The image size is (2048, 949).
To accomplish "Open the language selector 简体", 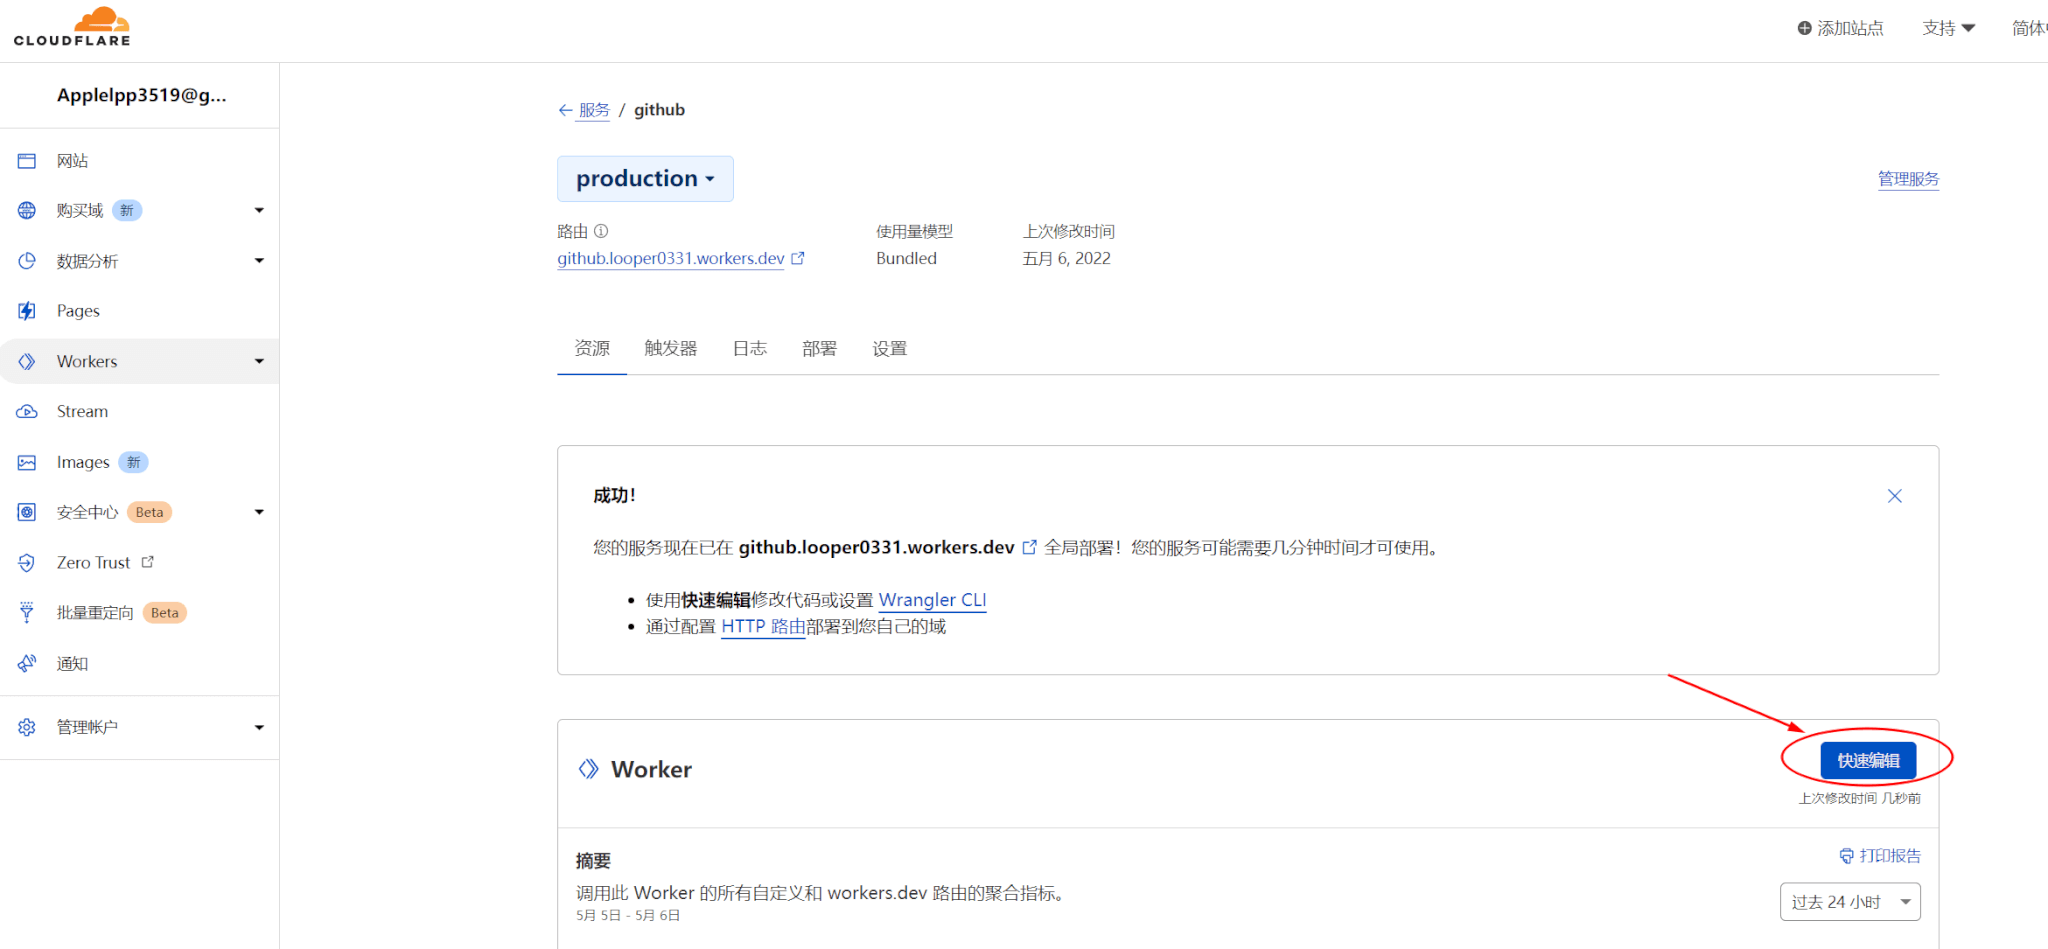I will (2029, 28).
